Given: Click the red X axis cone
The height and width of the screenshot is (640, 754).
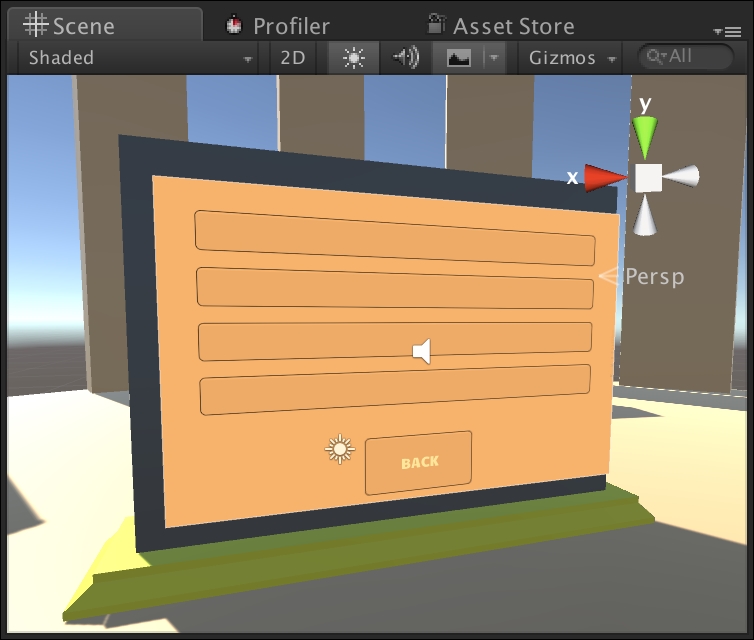Looking at the screenshot, I should pos(605,178).
